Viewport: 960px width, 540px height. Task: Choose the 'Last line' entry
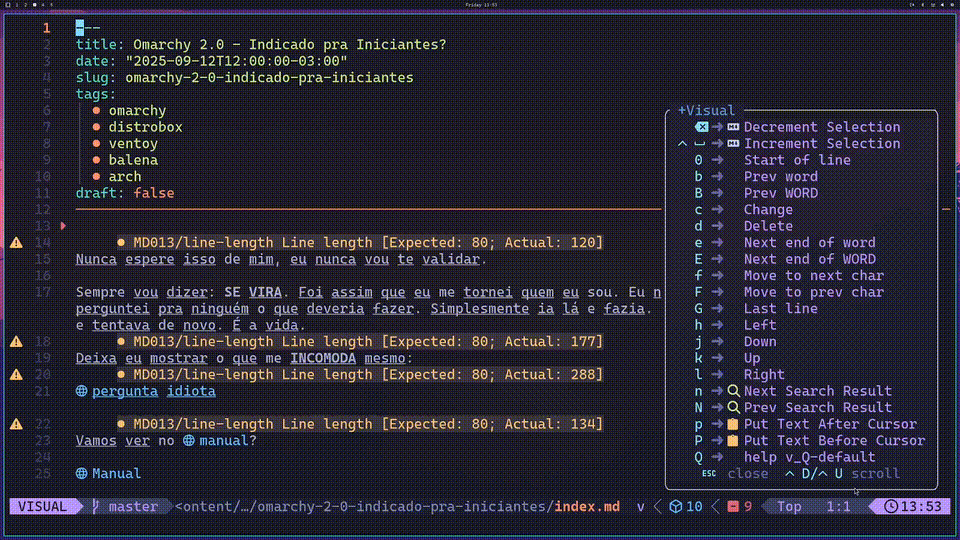click(781, 309)
